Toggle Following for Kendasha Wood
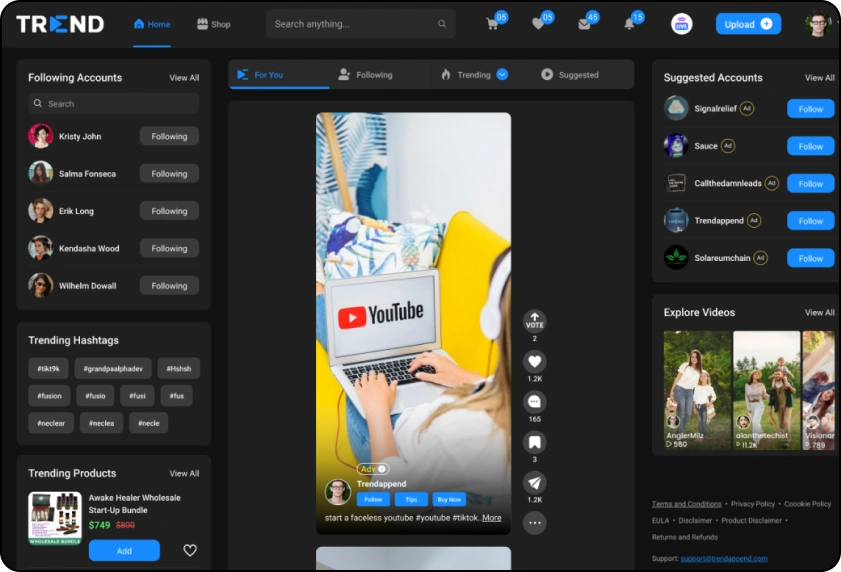 pos(169,248)
